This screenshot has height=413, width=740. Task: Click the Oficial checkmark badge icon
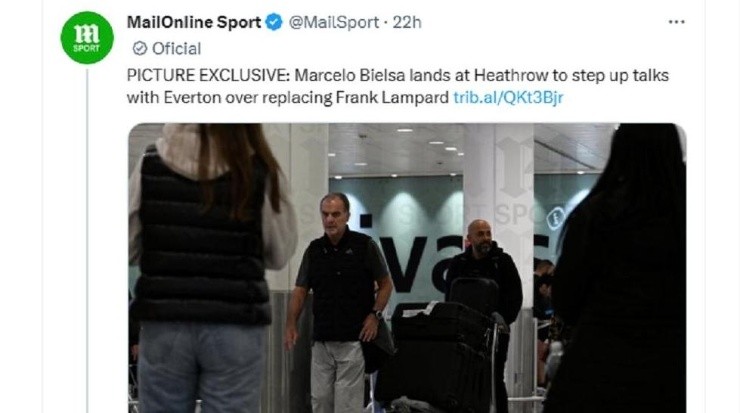coord(139,49)
